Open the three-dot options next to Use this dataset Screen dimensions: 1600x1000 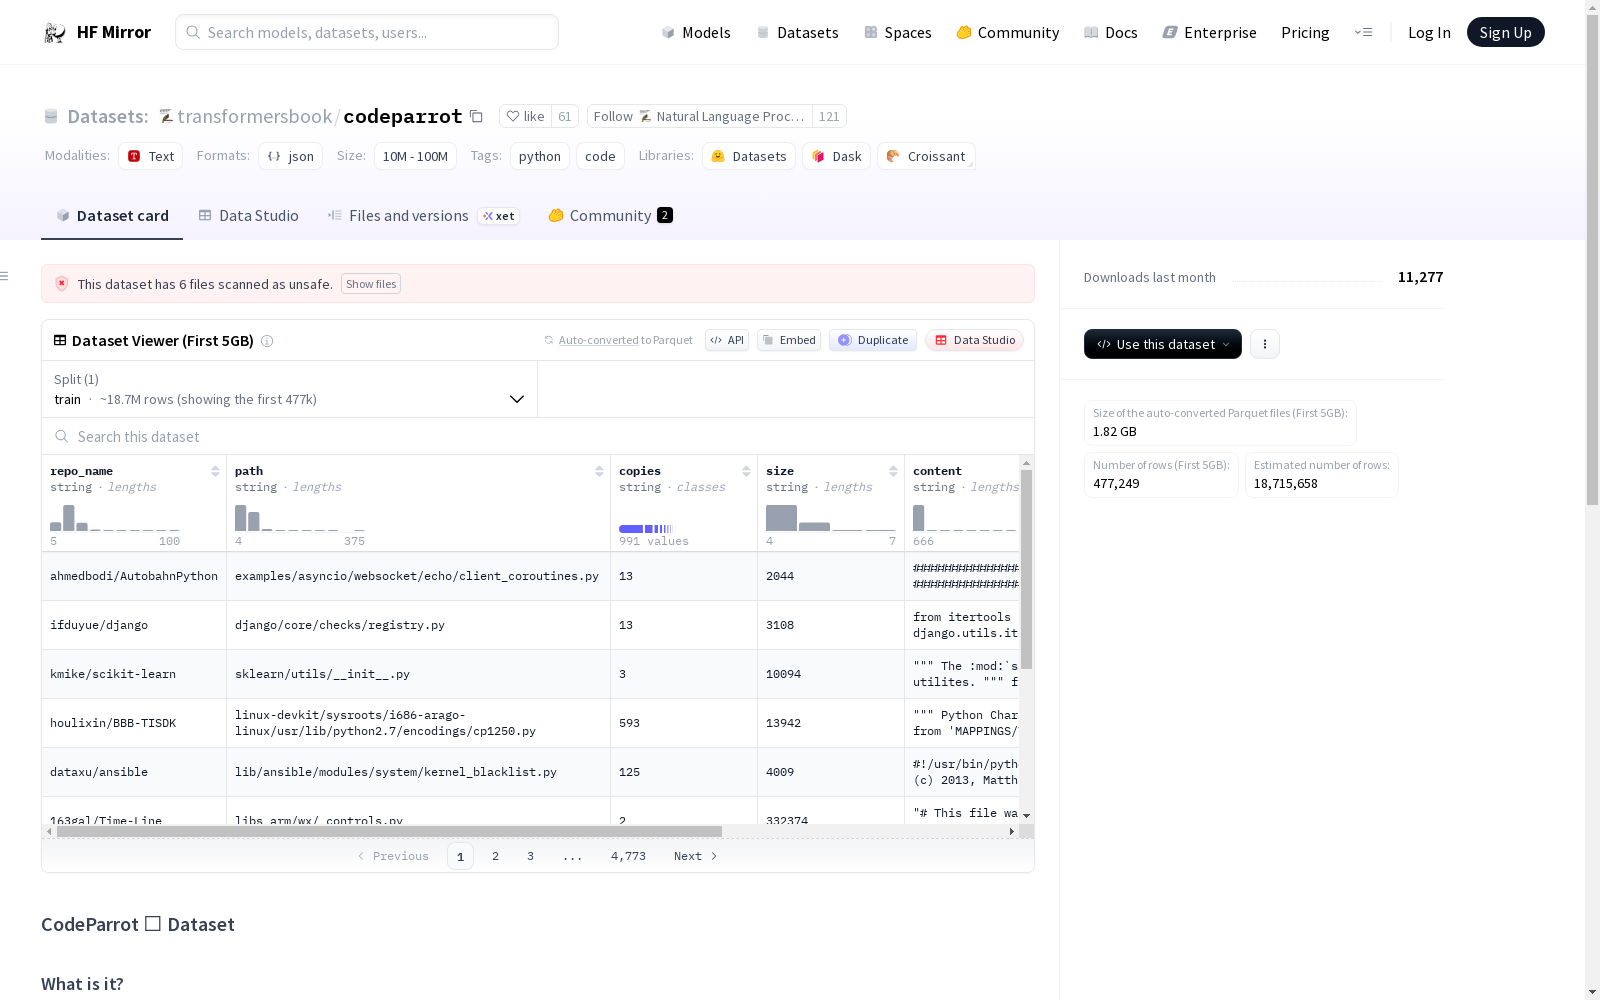click(1265, 344)
